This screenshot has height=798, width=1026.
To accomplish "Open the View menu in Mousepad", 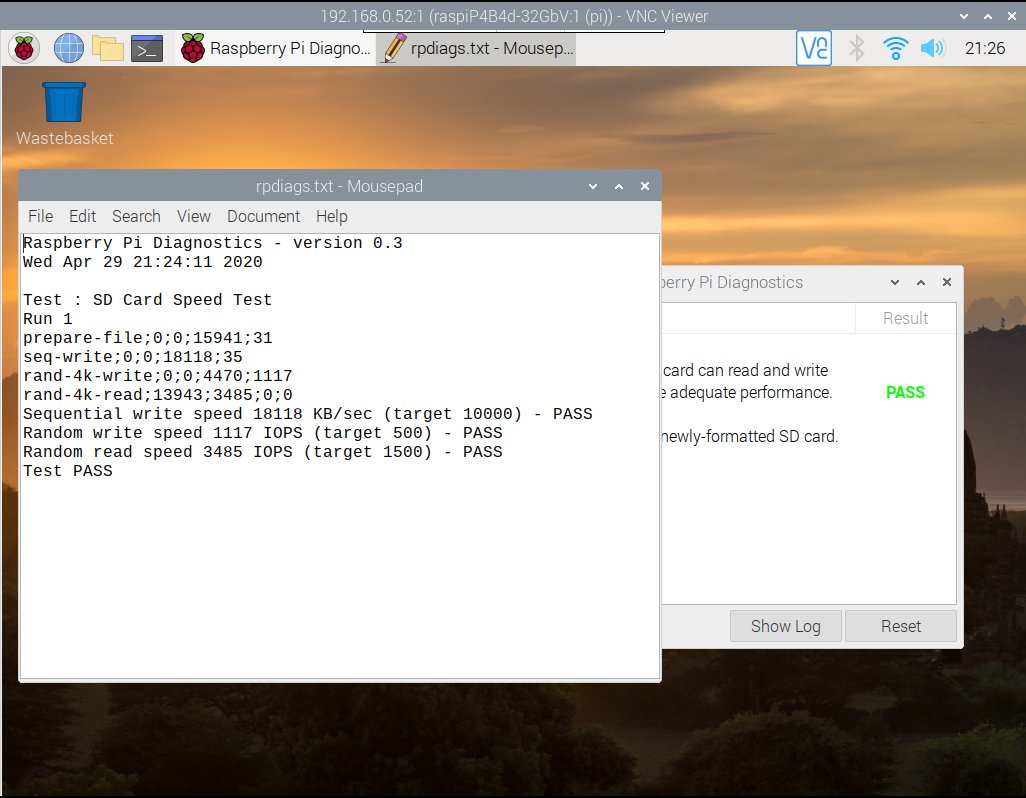I will tap(194, 217).
